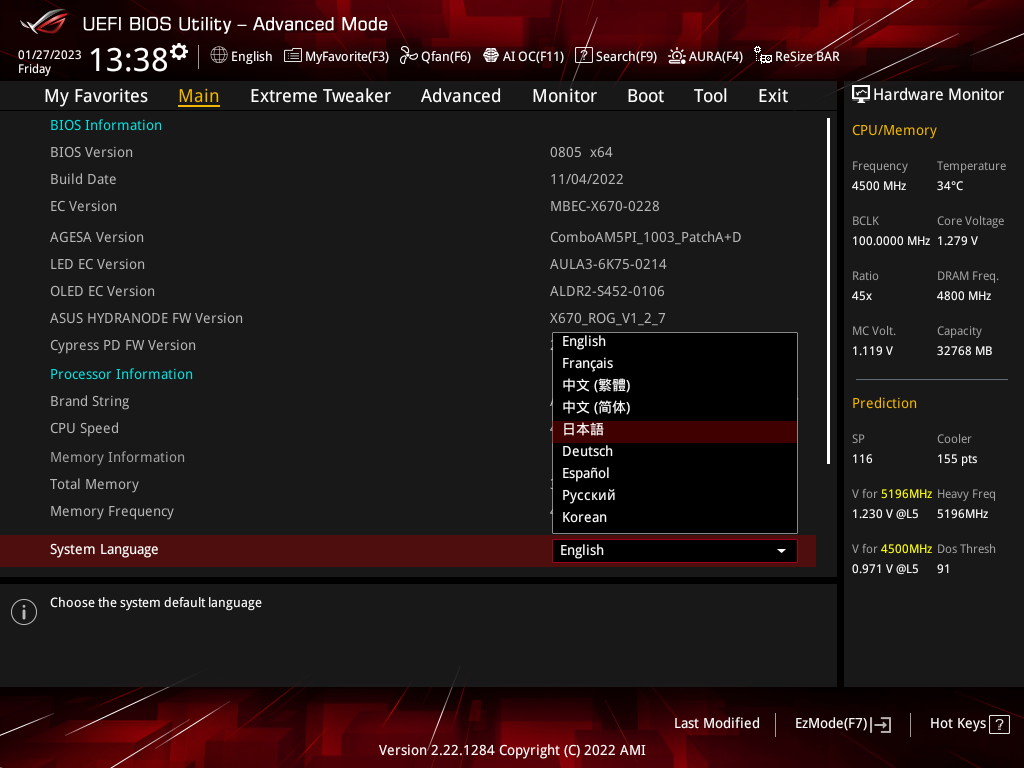The height and width of the screenshot is (768, 1024).
Task: Open the Monitor tab
Action: 564,96
